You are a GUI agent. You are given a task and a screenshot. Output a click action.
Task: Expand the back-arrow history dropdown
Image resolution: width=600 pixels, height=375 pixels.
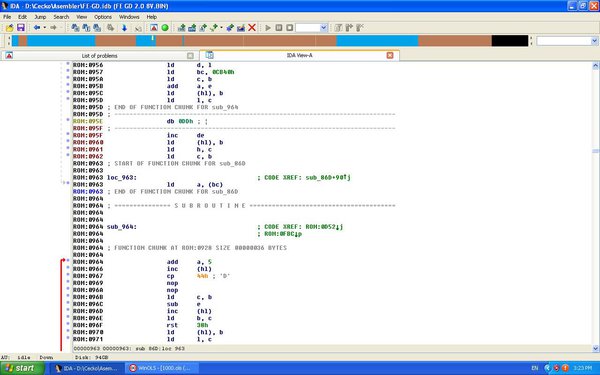click(x=45, y=28)
